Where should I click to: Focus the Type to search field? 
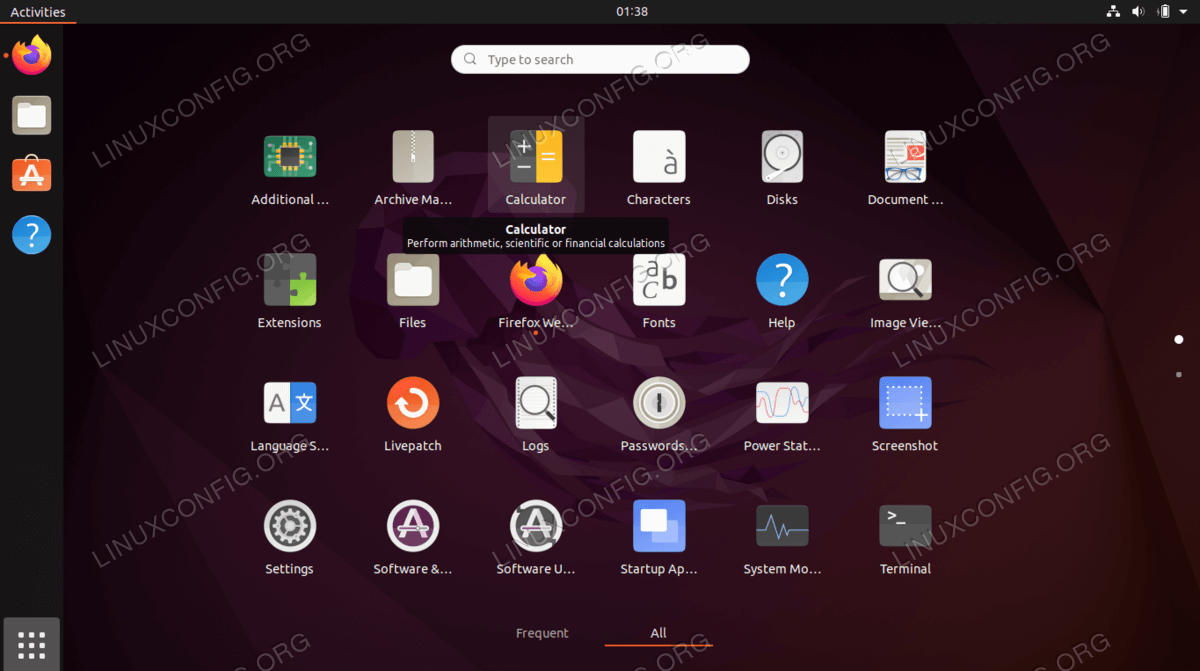(600, 59)
